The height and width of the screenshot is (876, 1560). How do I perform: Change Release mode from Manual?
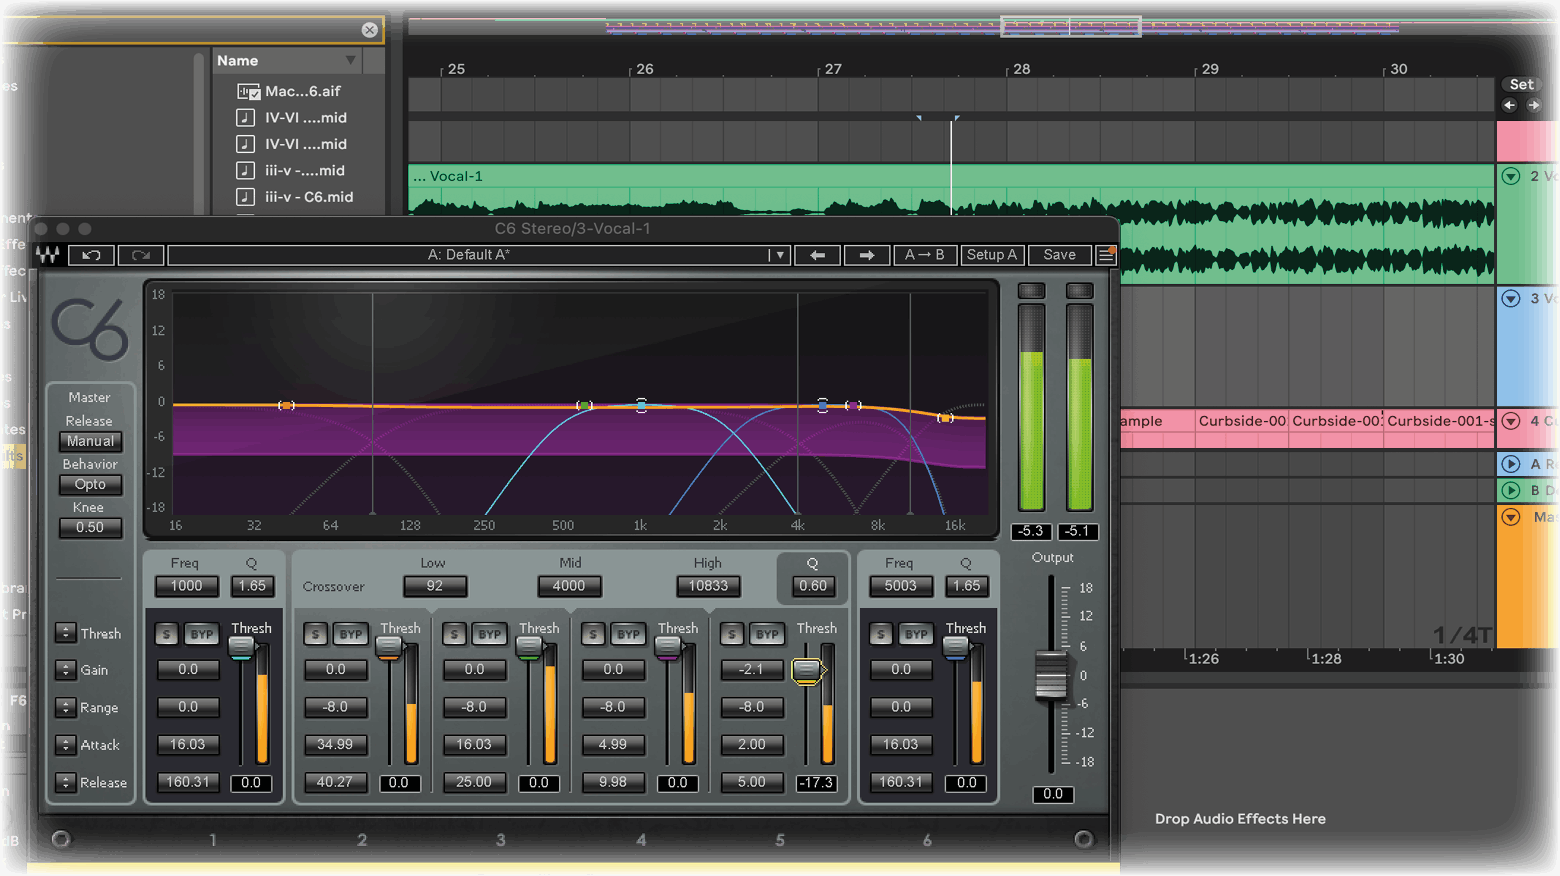(90, 441)
